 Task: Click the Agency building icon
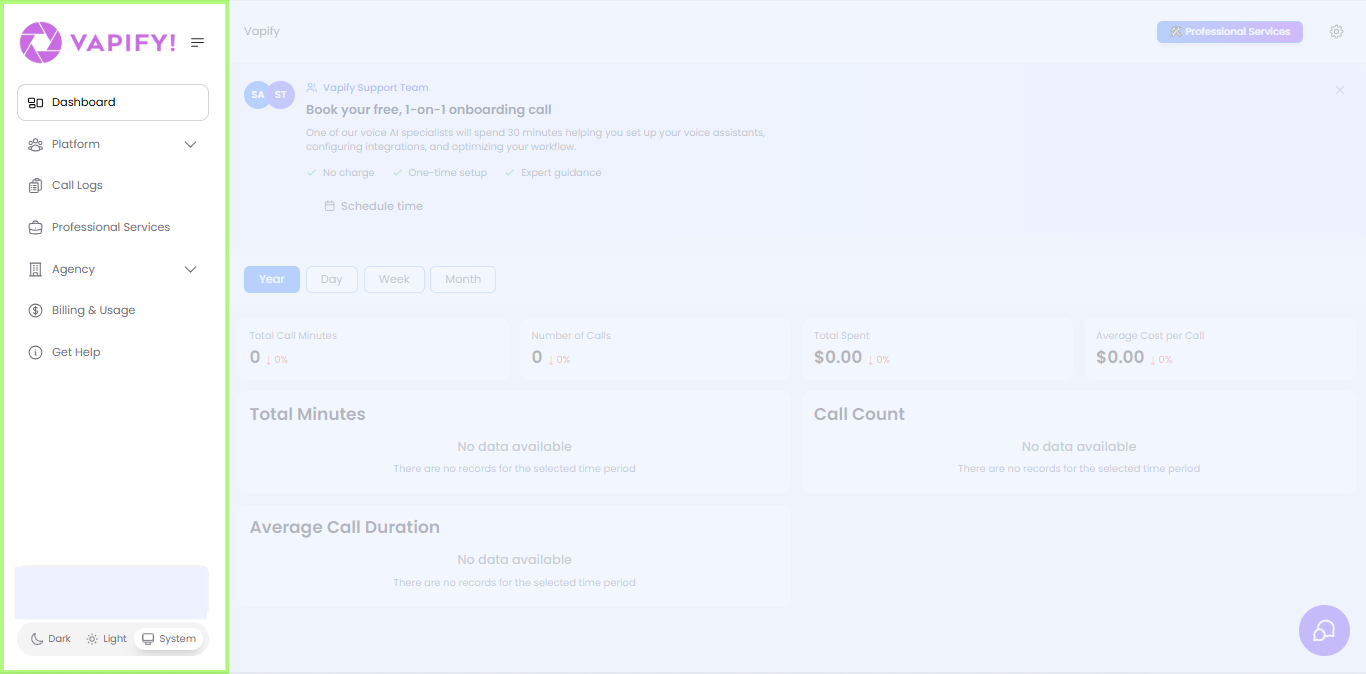[35, 269]
